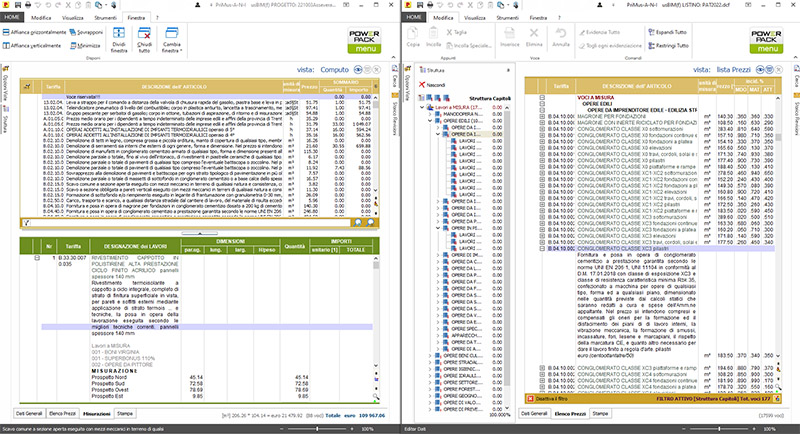This screenshot has height=434, width=800.
Task: Collapse Lavori a MISURA tree node
Action: (x=422, y=108)
